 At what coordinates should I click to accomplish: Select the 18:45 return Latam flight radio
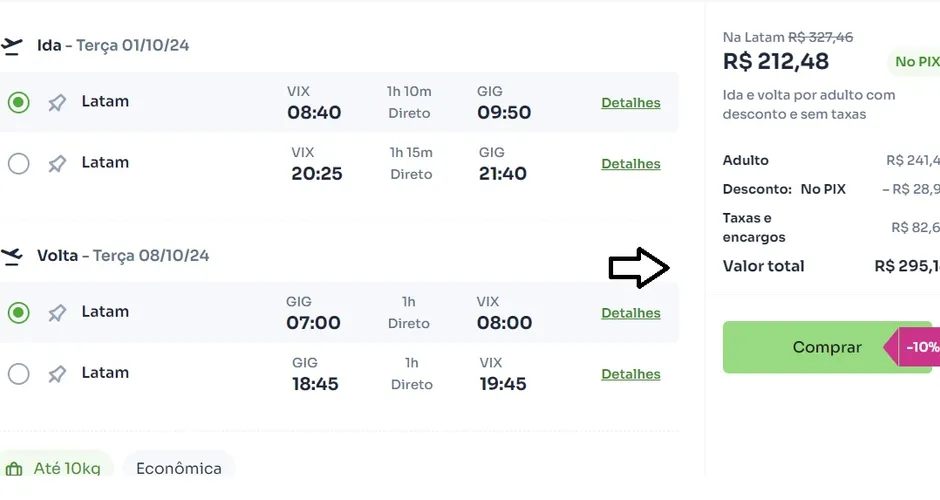[19, 374]
